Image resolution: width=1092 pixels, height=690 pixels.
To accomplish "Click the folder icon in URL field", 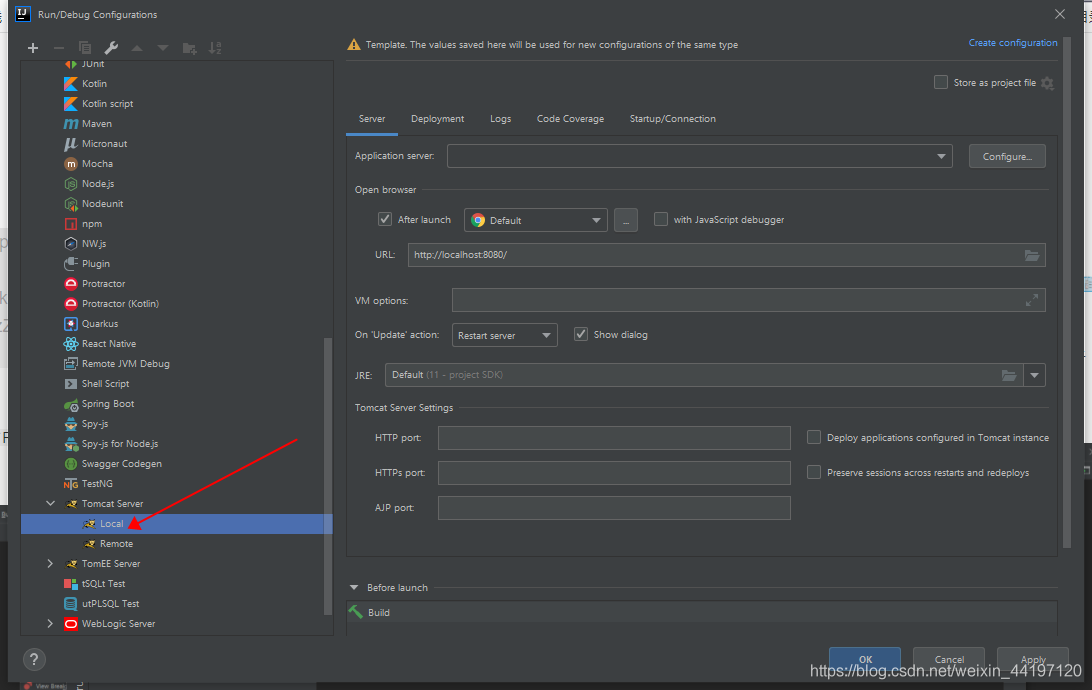I will 1032,255.
